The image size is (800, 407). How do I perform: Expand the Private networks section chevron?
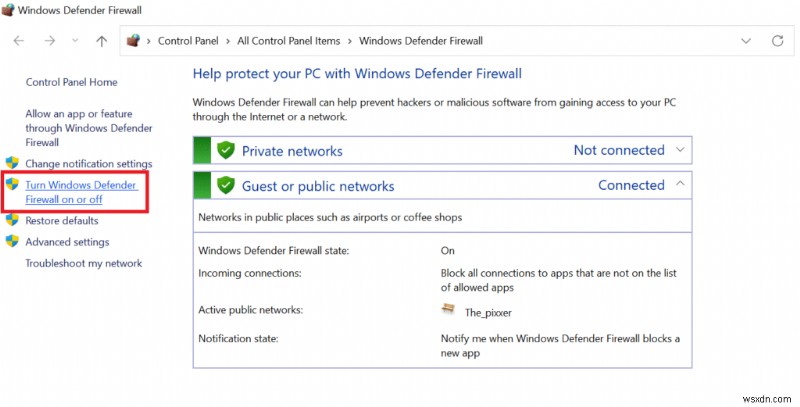pos(681,150)
